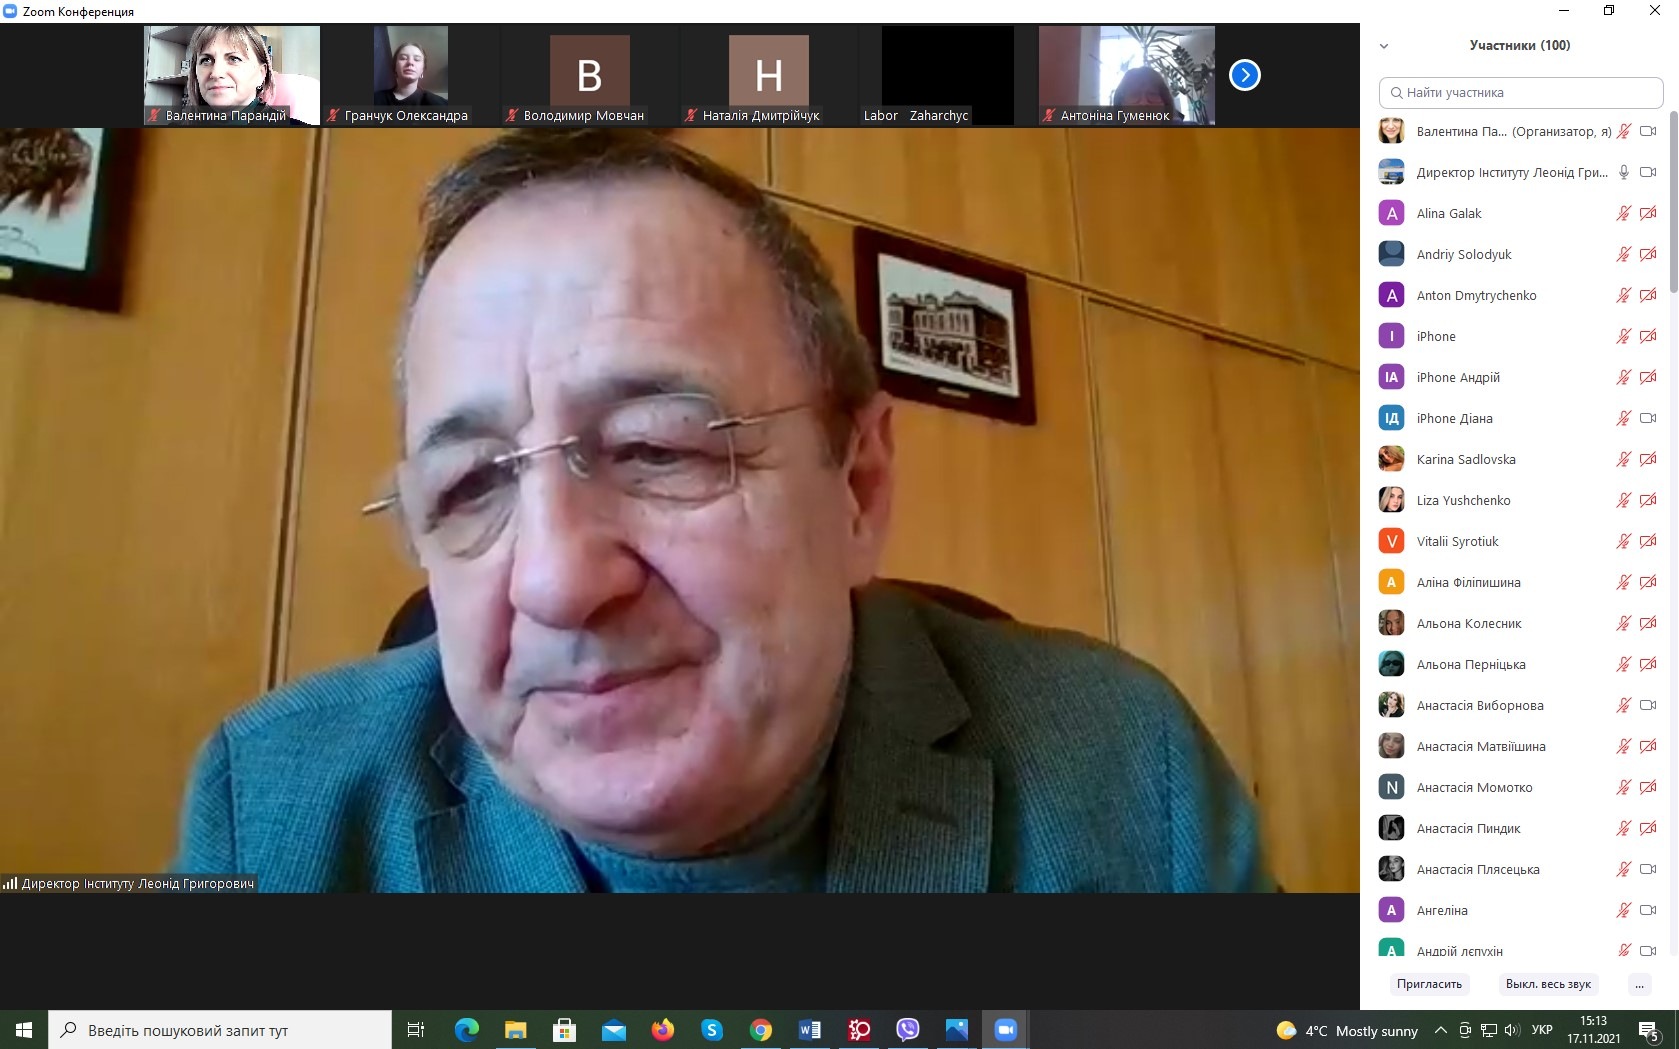This screenshot has width=1679, height=1049.
Task: Collapse the participants panel chevron
Action: tap(1384, 46)
